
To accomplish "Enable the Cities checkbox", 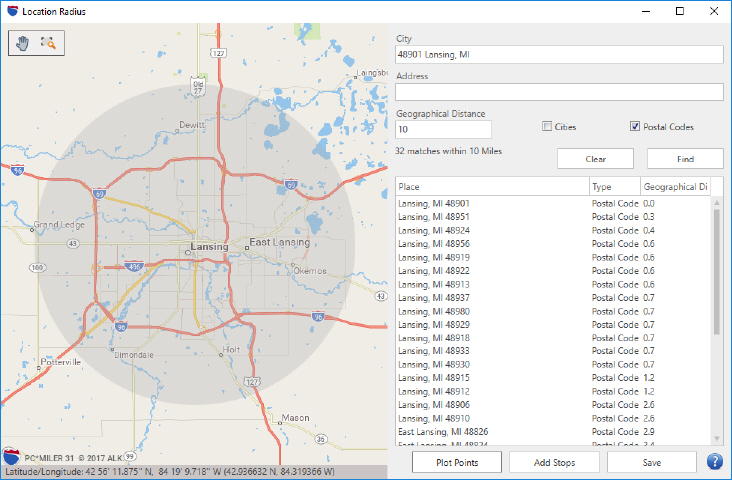I will point(547,127).
